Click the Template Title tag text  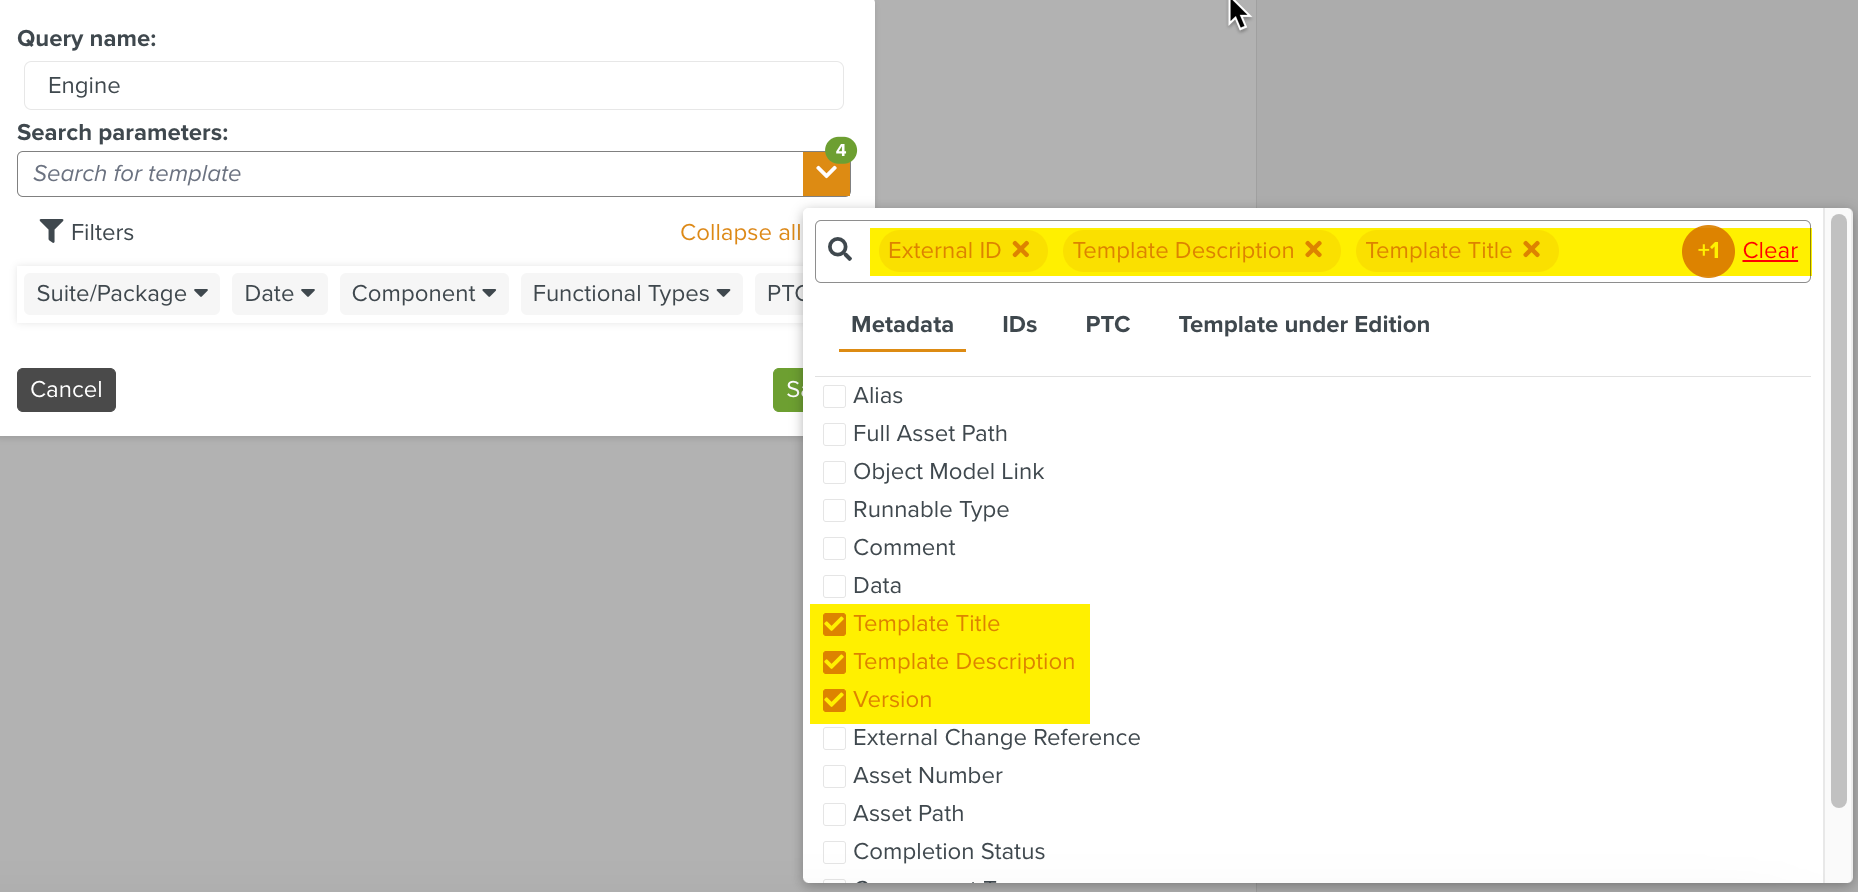click(x=1438, y=250)
